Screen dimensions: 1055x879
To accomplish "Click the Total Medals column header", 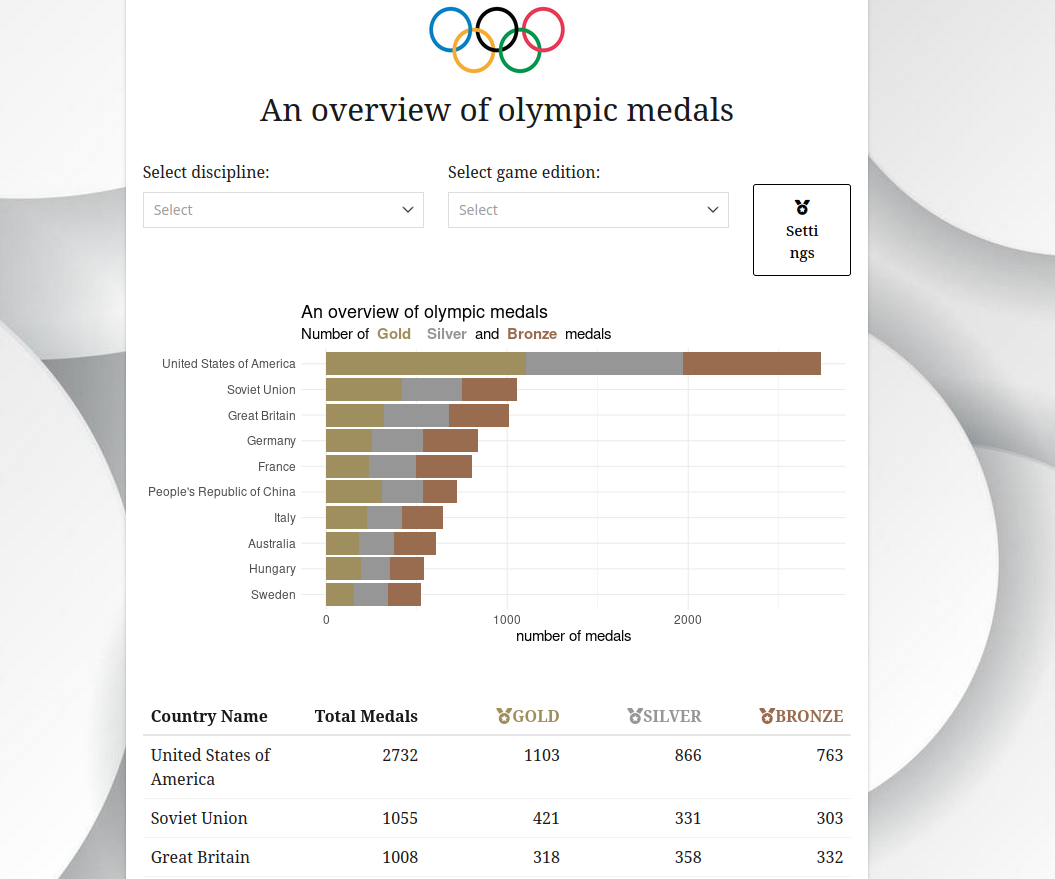I will point(366,716).
